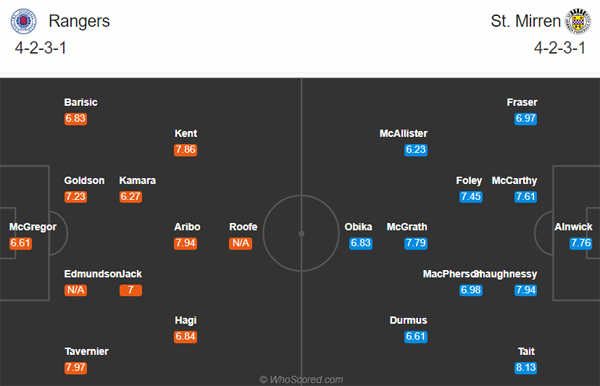Click the St. Mirren club crest icon
The width and height of the screenshot is (600, 386).
tap(578, 21)
